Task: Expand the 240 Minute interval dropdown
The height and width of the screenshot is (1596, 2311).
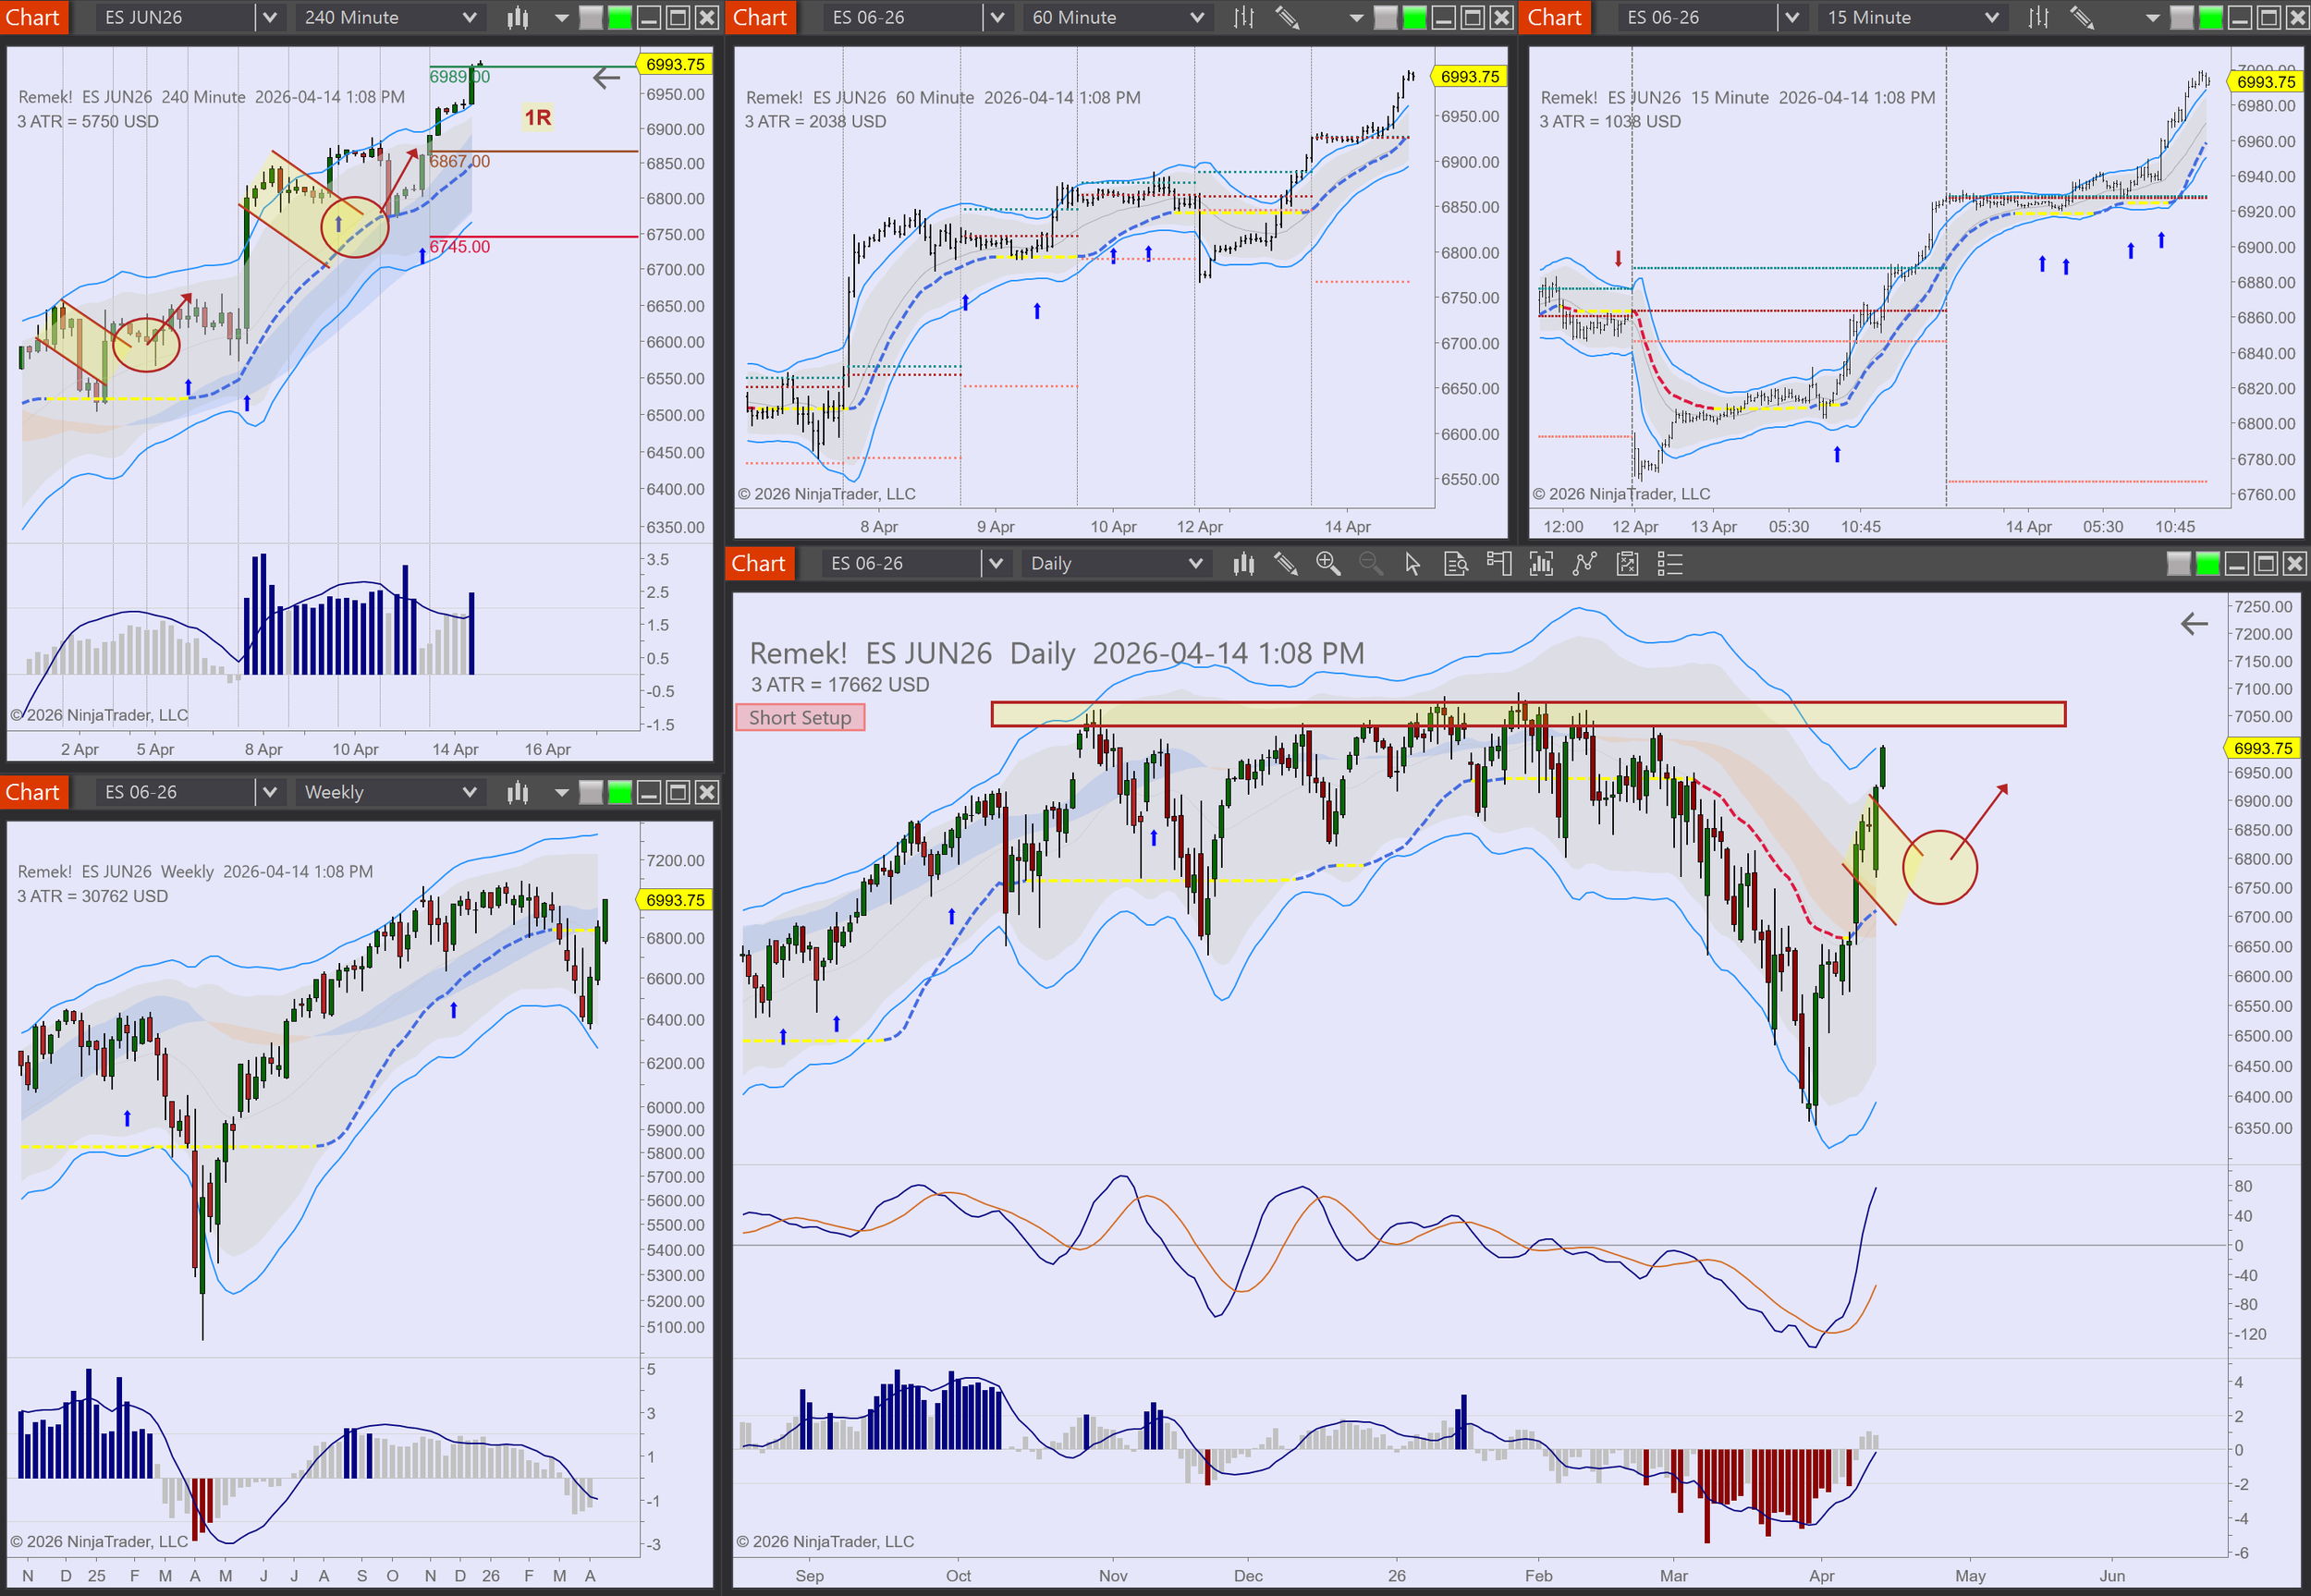Action: [x=469, y=18]
